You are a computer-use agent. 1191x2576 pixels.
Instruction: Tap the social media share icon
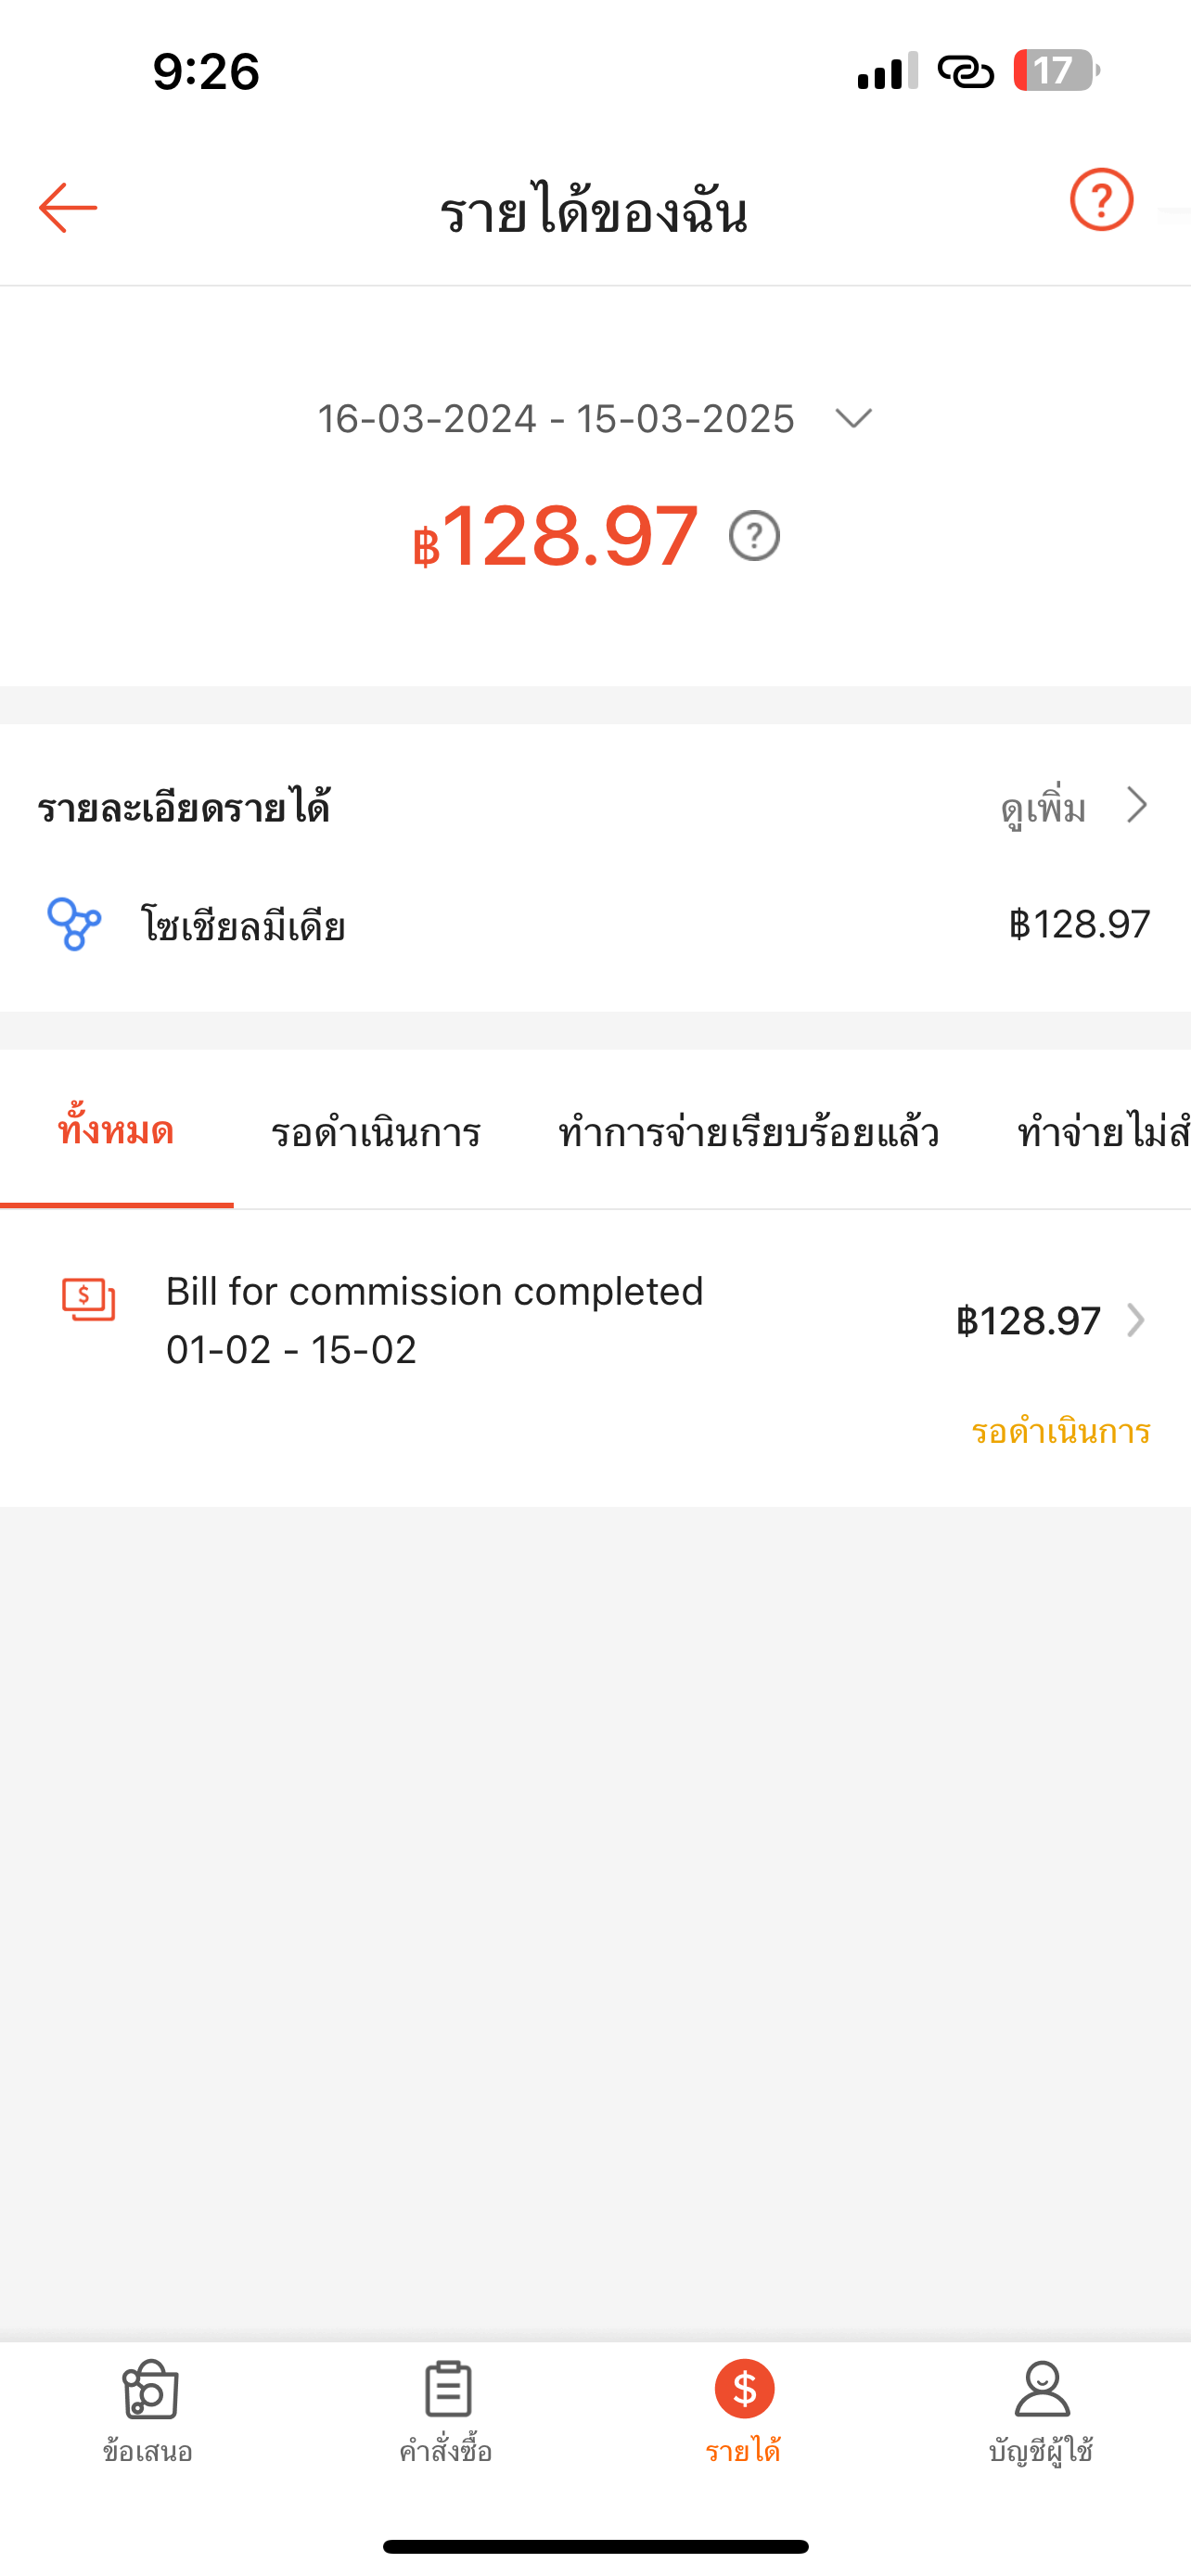[75, 924]
